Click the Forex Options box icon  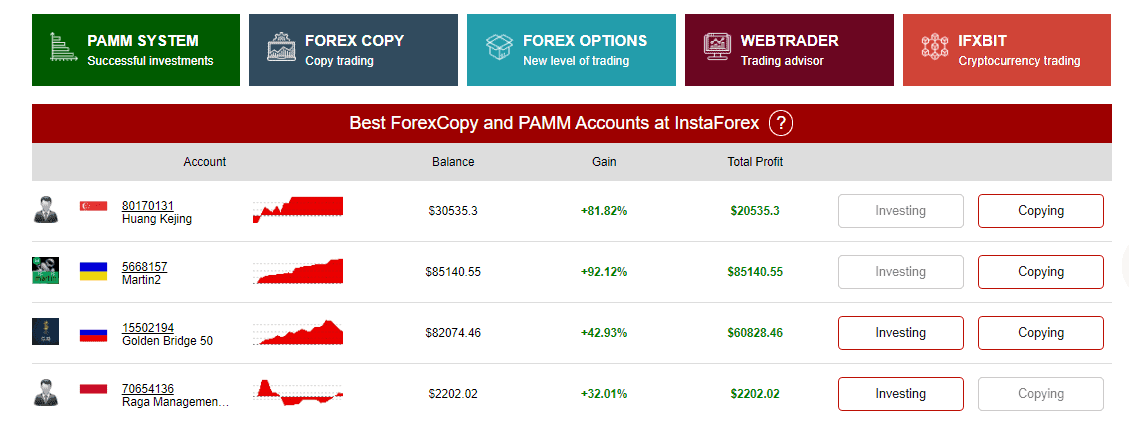499,48
